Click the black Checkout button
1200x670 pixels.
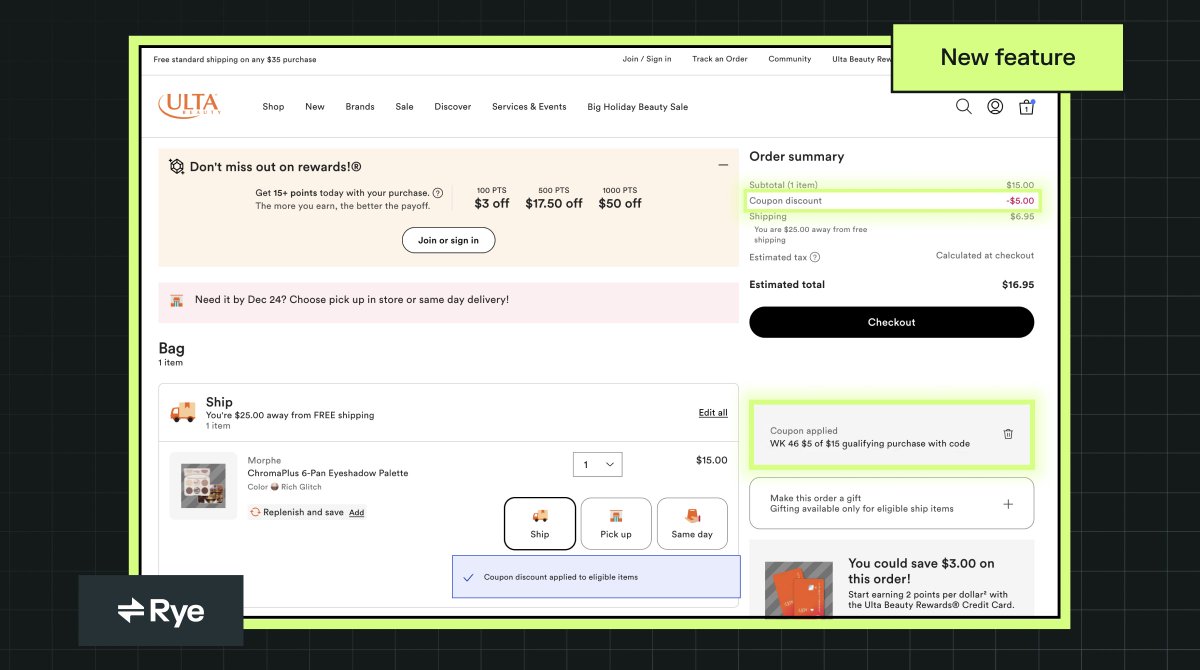point(892,322)
